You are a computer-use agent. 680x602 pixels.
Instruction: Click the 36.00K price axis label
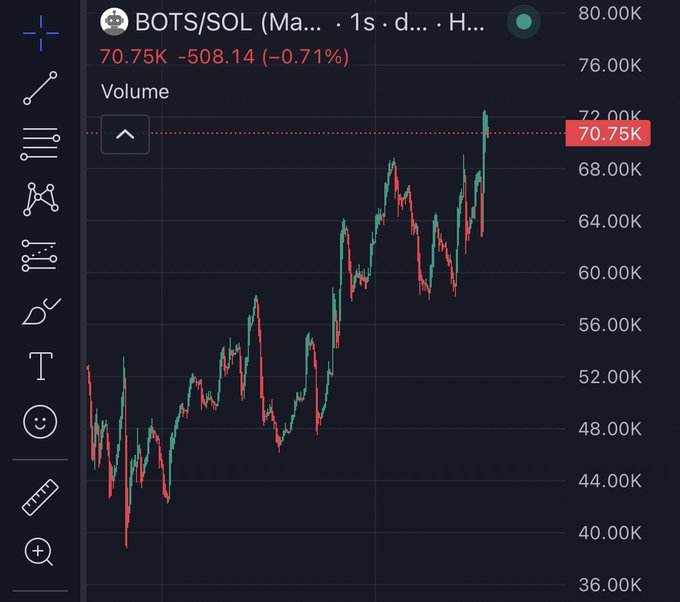coord(610,585)
